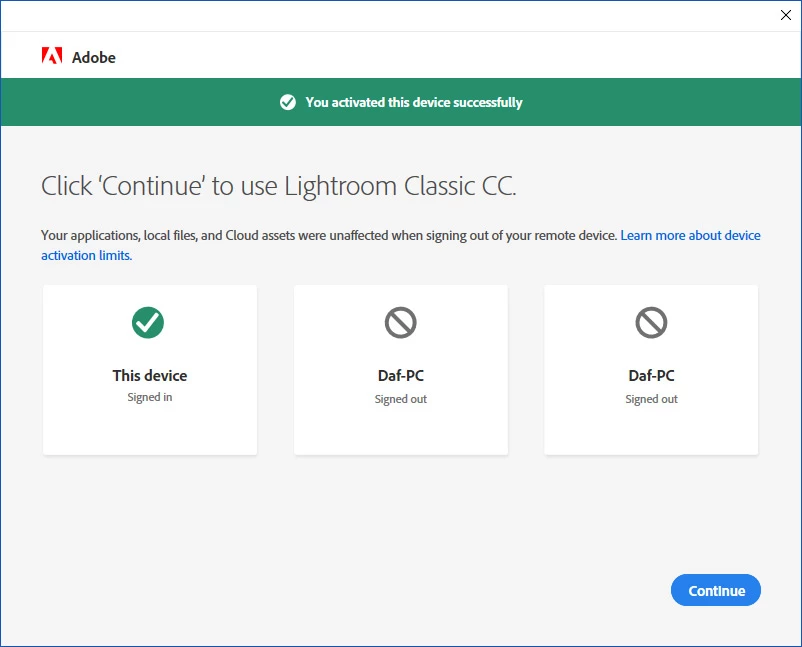802x647 pixels.
Task: Click 'You activated this device successfully' text
Action: pyautogui.click(x=414, y=102)
